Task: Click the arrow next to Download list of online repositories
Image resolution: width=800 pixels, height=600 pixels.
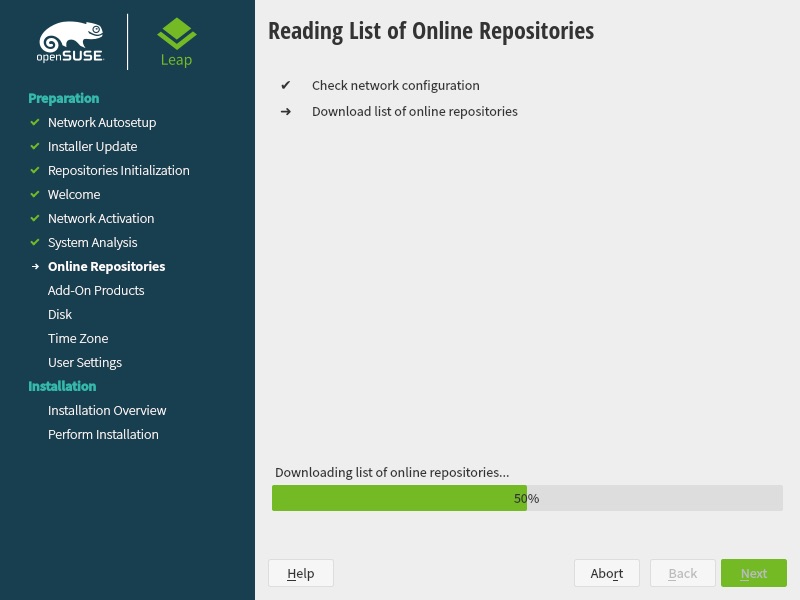Action: point(286,111)
